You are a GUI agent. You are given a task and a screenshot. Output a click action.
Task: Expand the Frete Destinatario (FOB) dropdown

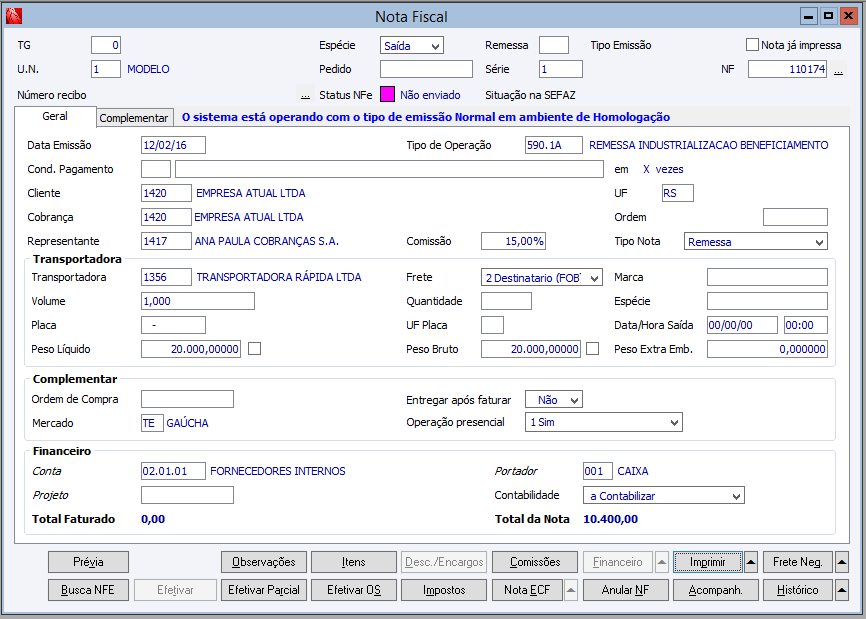(x=542, y=278)
